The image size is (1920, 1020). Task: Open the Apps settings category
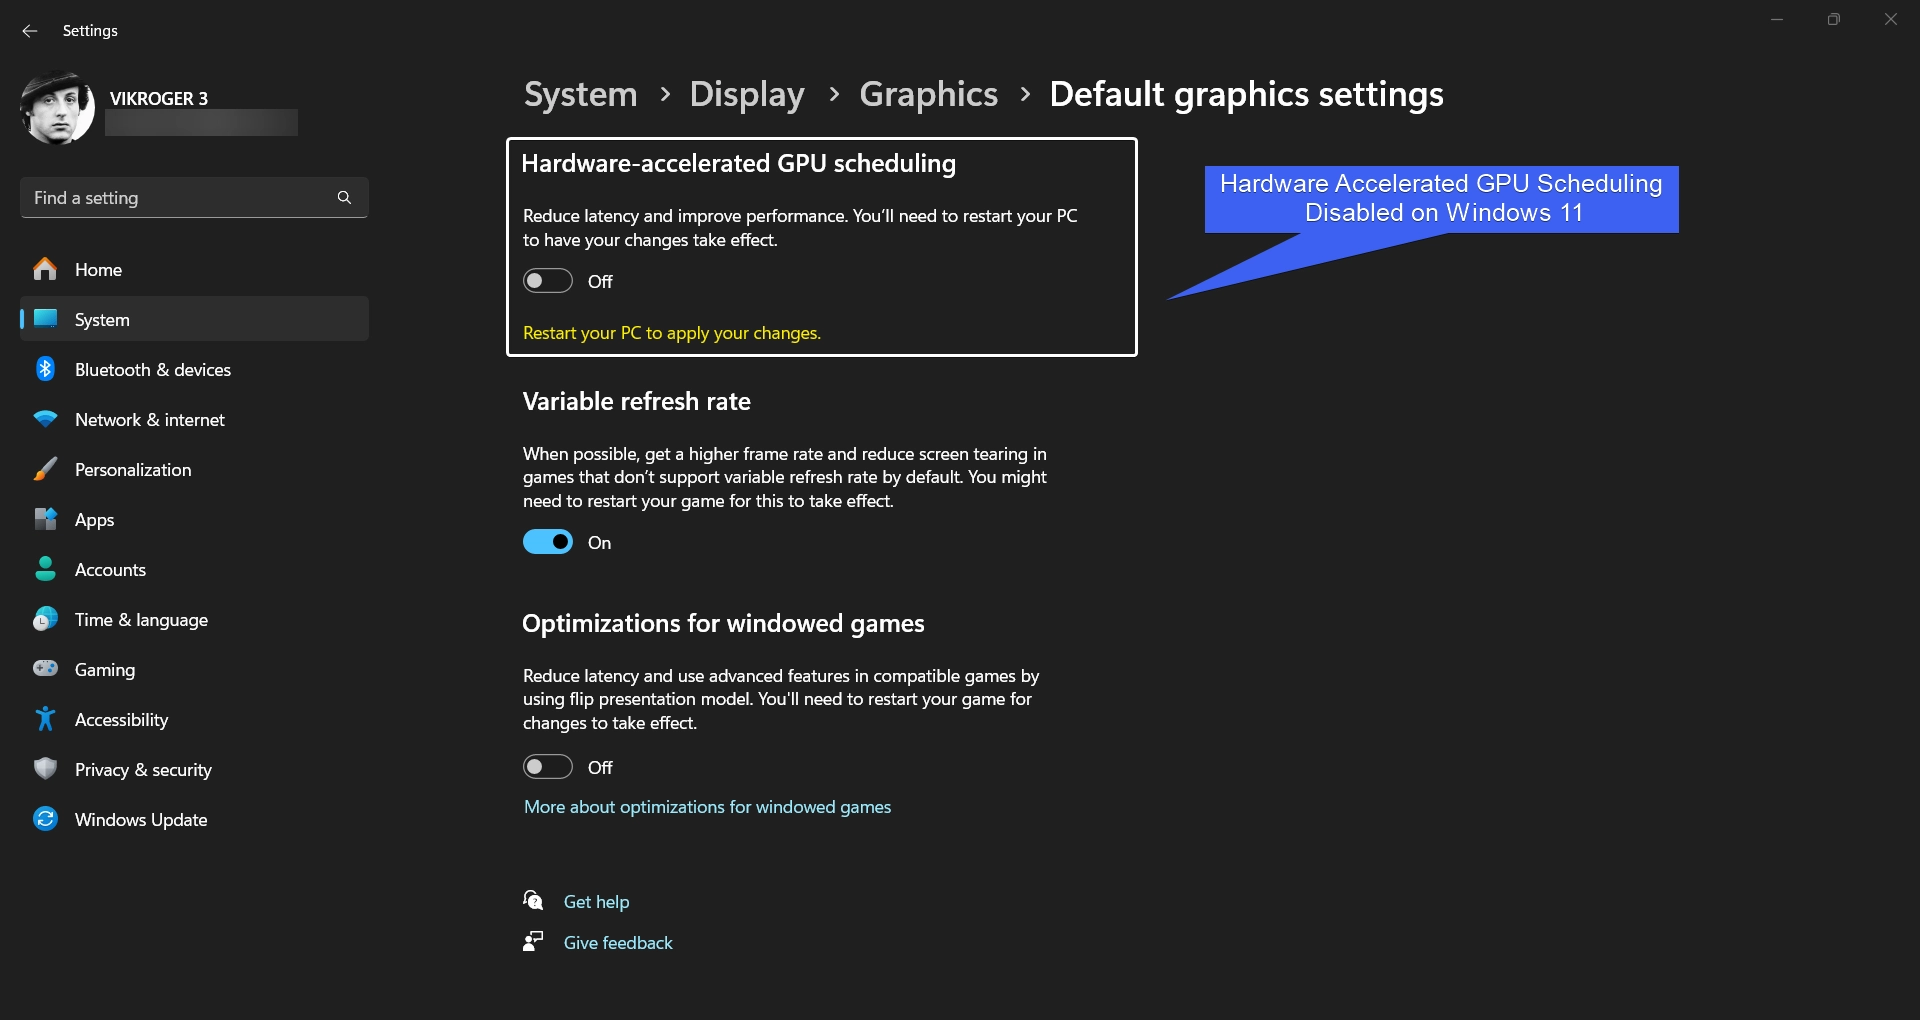click(x=194, y=519)
